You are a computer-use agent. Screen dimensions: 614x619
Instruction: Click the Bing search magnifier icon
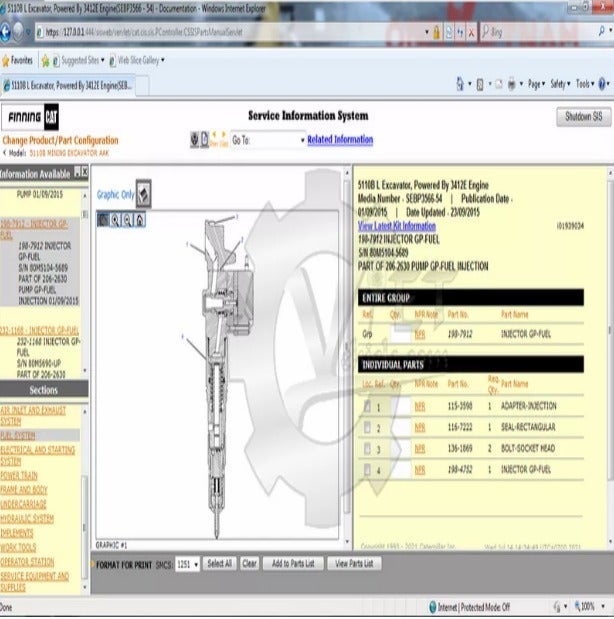tap(601, 31)
